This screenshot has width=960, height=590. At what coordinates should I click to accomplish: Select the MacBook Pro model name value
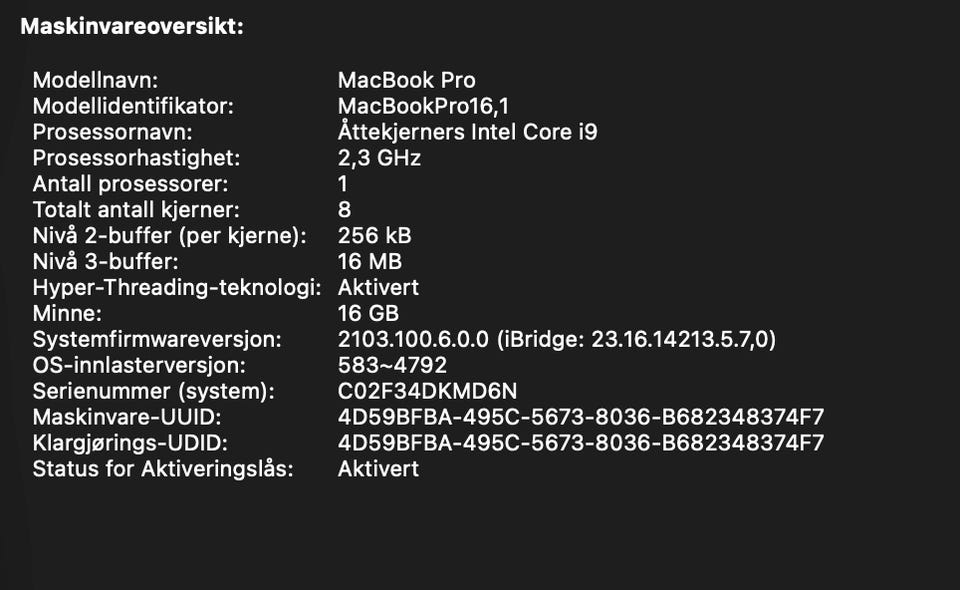[406, 80]
